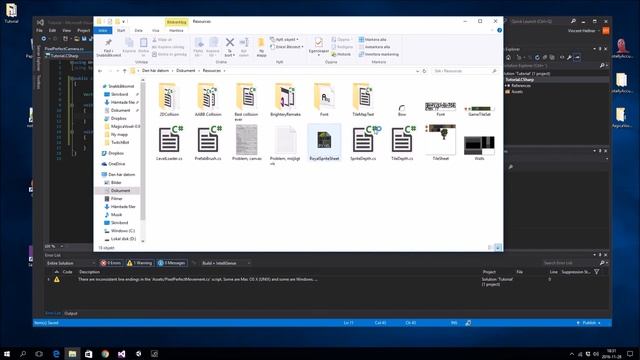Viewport: 640px width, 360px height.
Task: Switch to the Visa ribbon tab
Action: pos(156,31)
